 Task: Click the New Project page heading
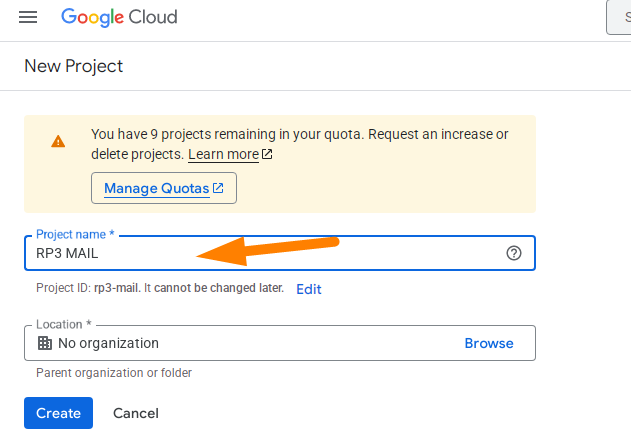point(74,67)
